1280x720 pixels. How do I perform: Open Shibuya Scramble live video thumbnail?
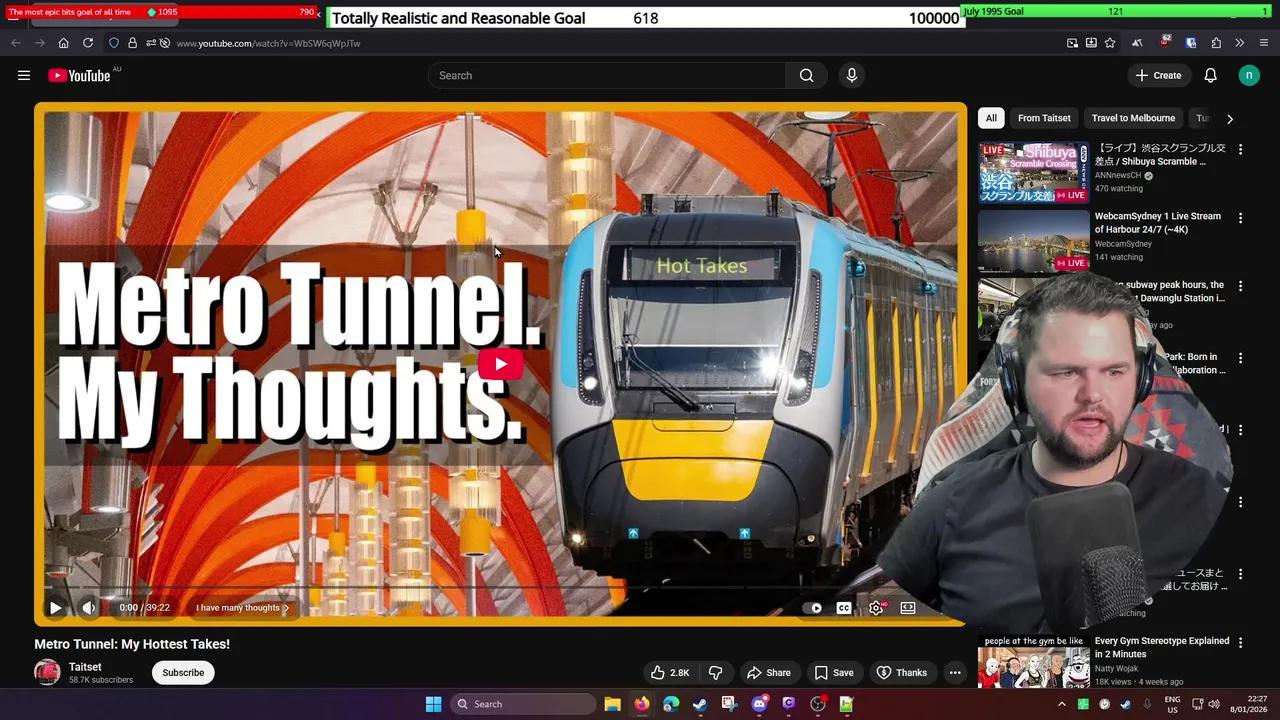(x=1033, y=172)
